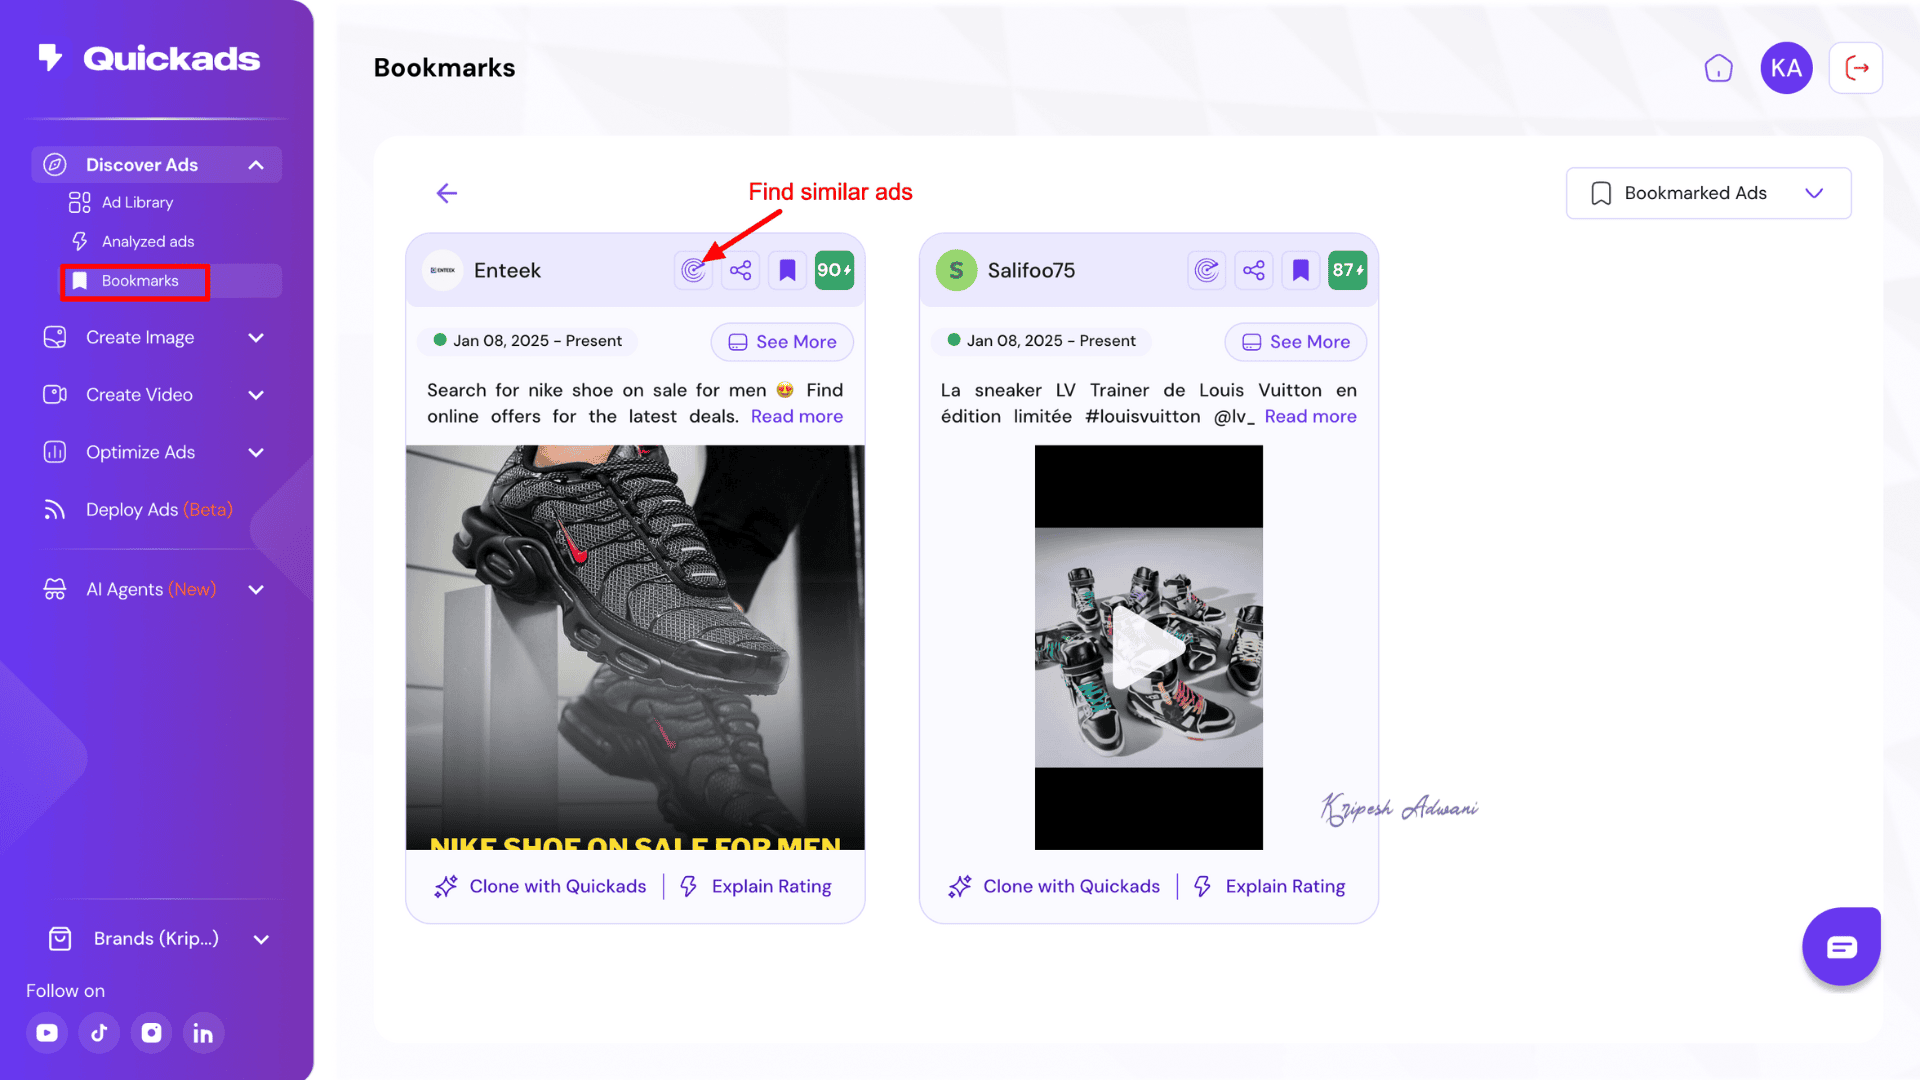Play the Louis Vuitton sneaker video
The width and height of the screenshot is (1920, 1080).
pyautogui.click(x=1148, y=648)
